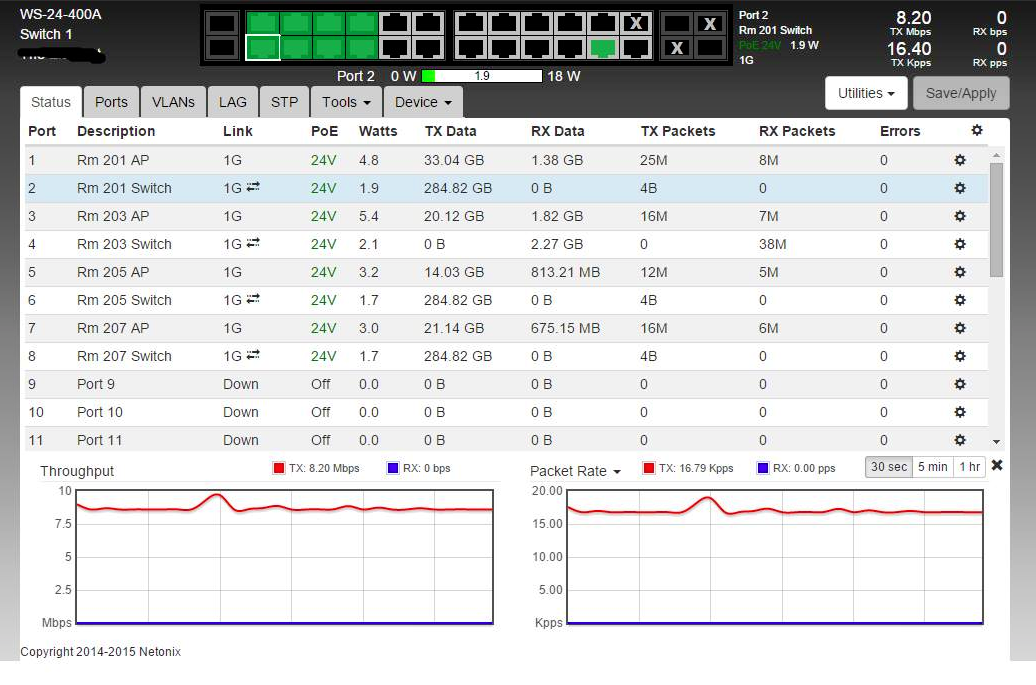
Task: Select the 30 sec graph interval
Action: tap(889, 467)
